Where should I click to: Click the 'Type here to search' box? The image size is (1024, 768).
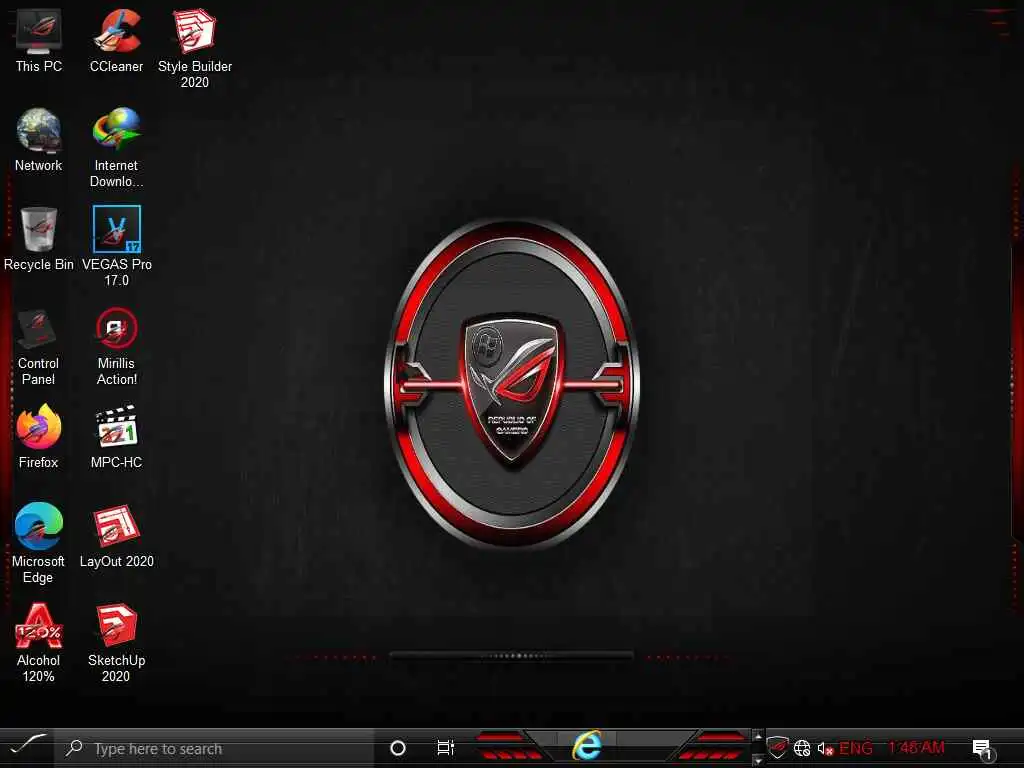(214, 748)
